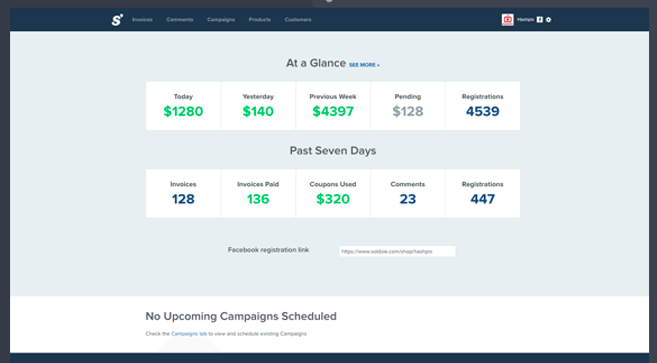657x363 pixels.
Task: Click the At a Glance heading
Action: point(316,63)
